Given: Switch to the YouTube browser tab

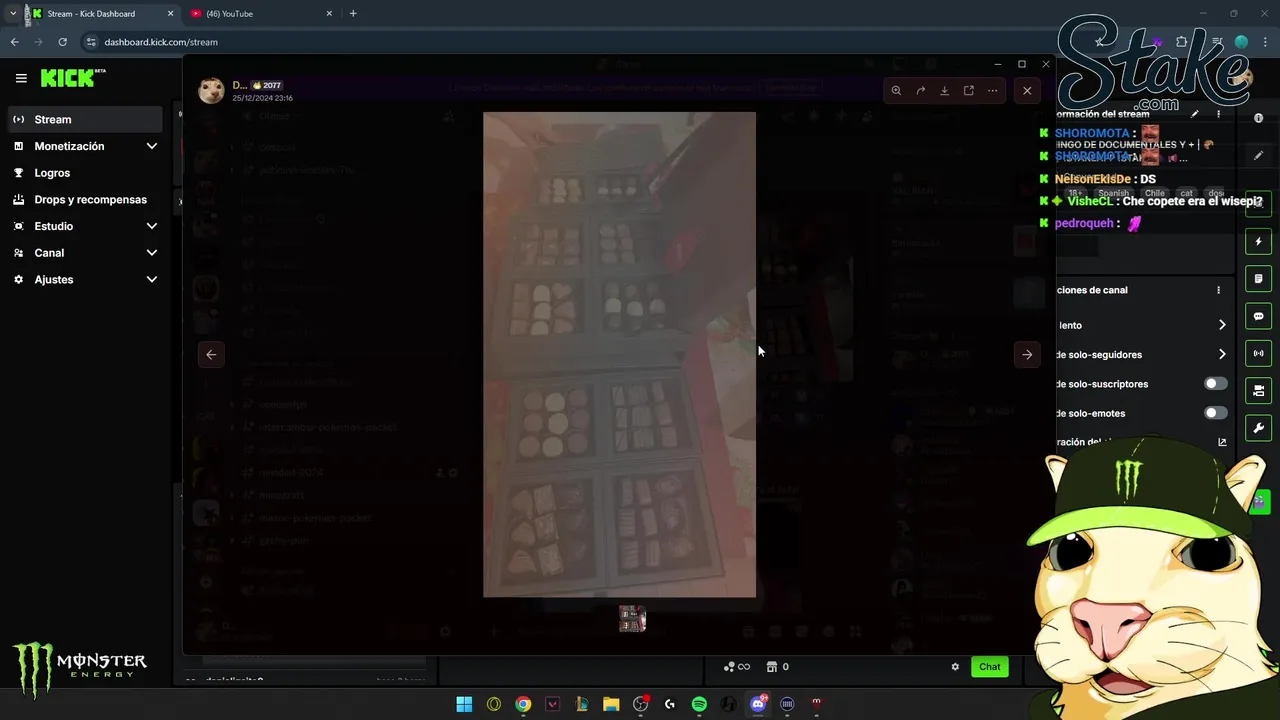Looking at the screenshot, I should coord(258,14).
